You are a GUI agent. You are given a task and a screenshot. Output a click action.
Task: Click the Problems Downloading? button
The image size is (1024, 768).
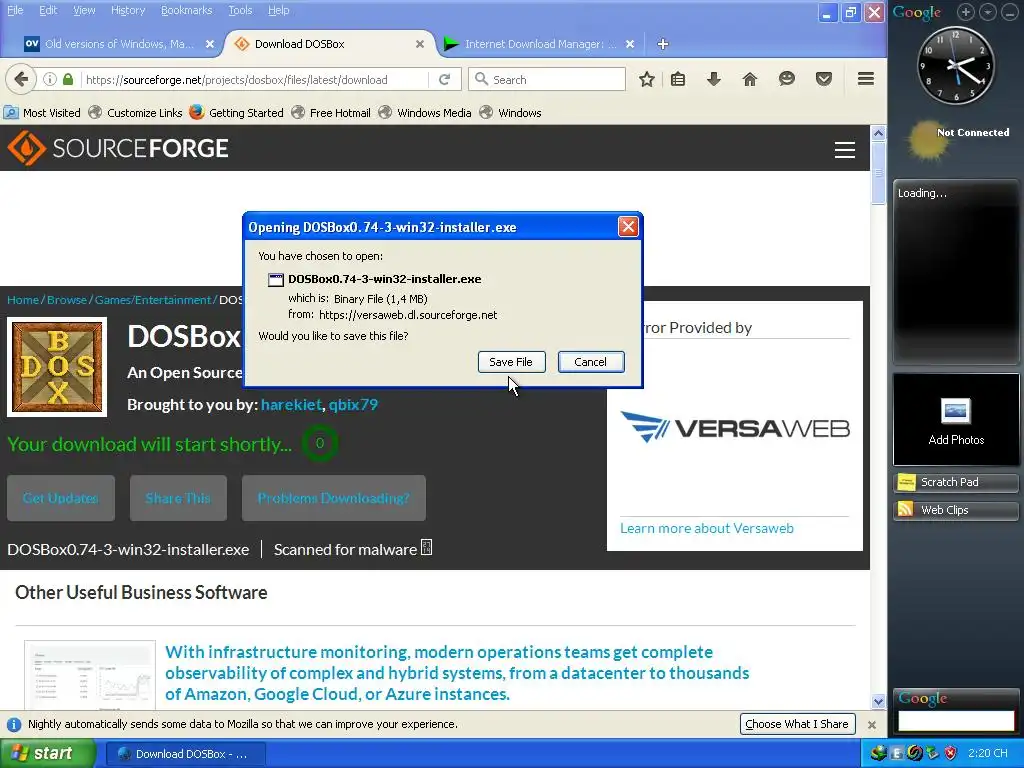pyautogui.click(x=334, y=498)
